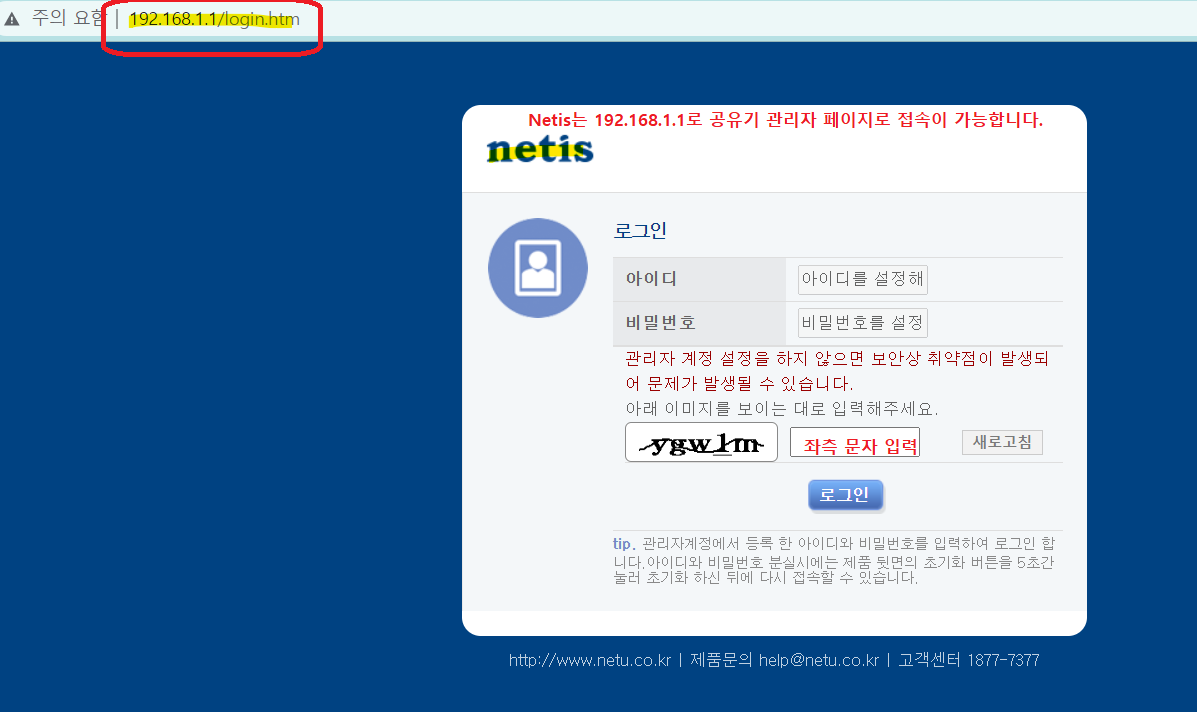Click the 아래 이미지를 보이는 대로 instruction text

point(782,409)
